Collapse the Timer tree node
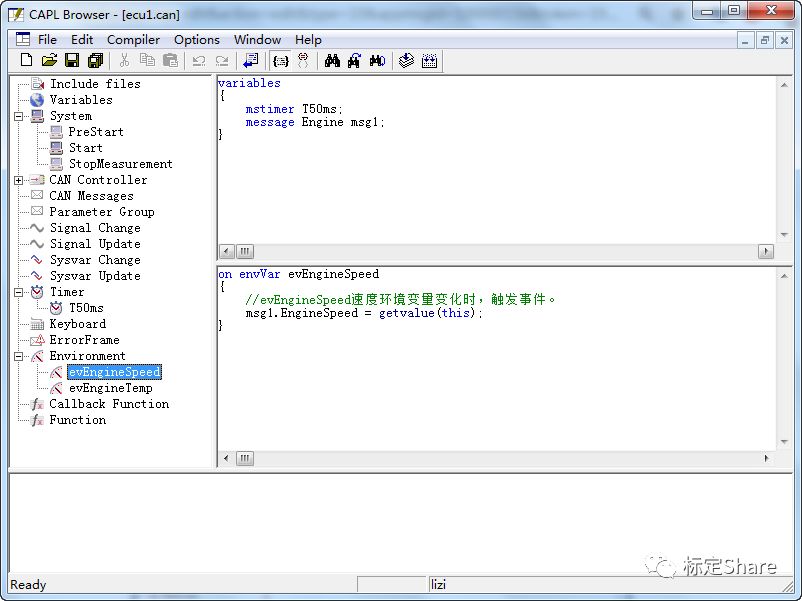The height and width of the screenshot is (601, 802). click(x=18, y=292)
